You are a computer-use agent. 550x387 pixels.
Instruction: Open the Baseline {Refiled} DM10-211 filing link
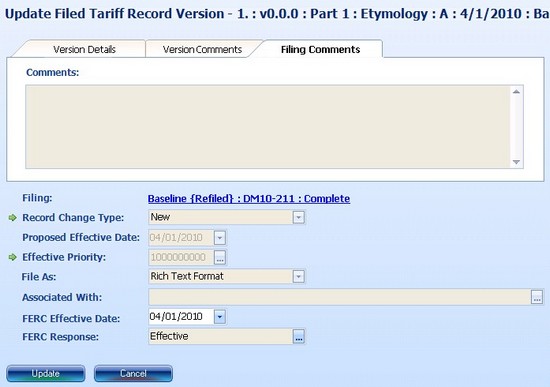249,199
